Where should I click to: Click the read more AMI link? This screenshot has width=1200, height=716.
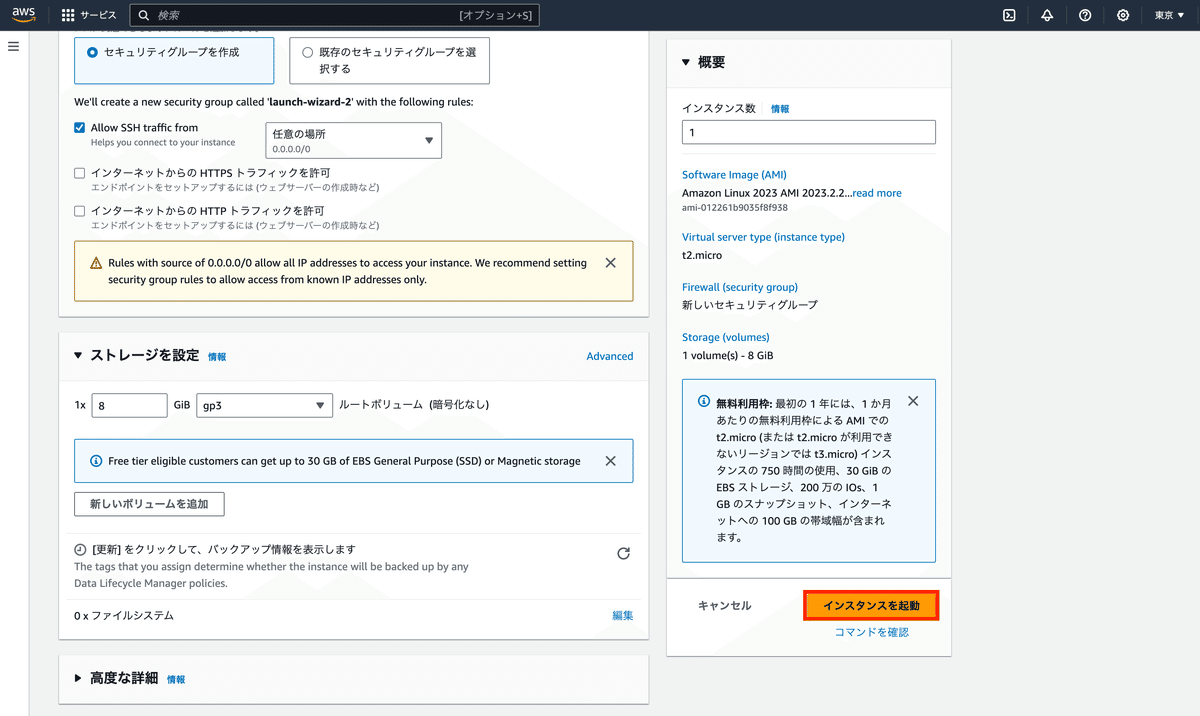pos(877,193)
